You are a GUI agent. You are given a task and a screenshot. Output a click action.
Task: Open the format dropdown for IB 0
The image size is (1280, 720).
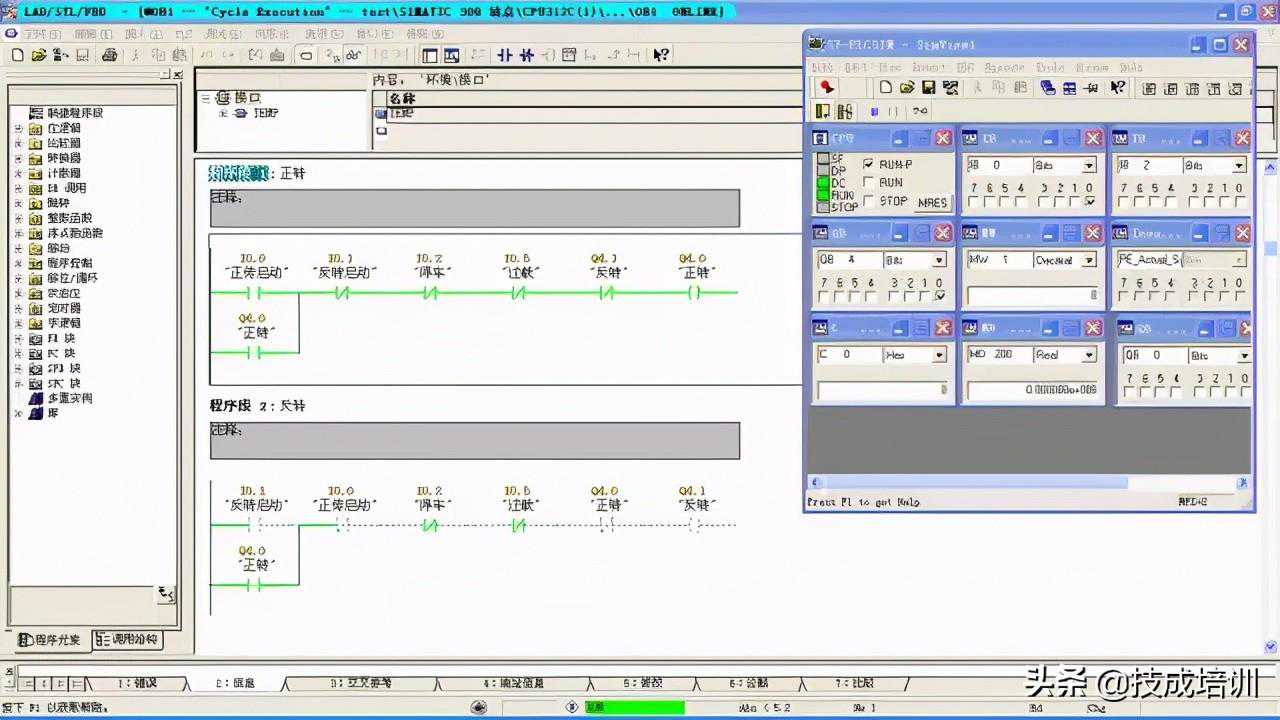click(x=1089, y=166)
